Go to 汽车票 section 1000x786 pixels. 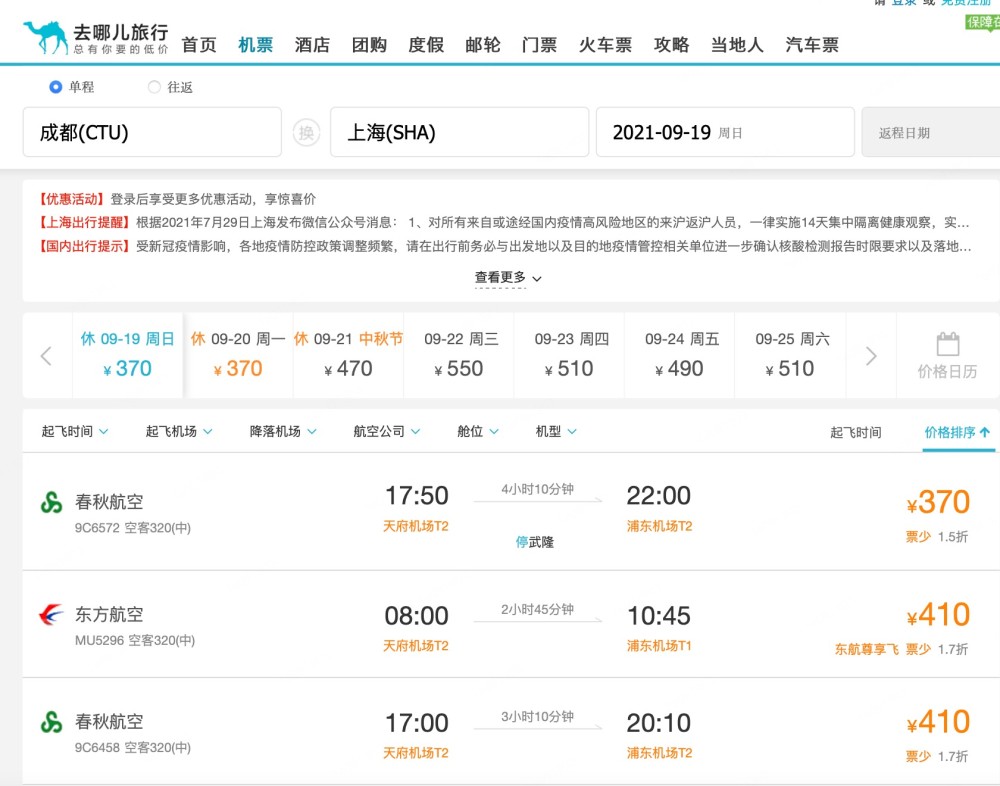click(812, 45)
